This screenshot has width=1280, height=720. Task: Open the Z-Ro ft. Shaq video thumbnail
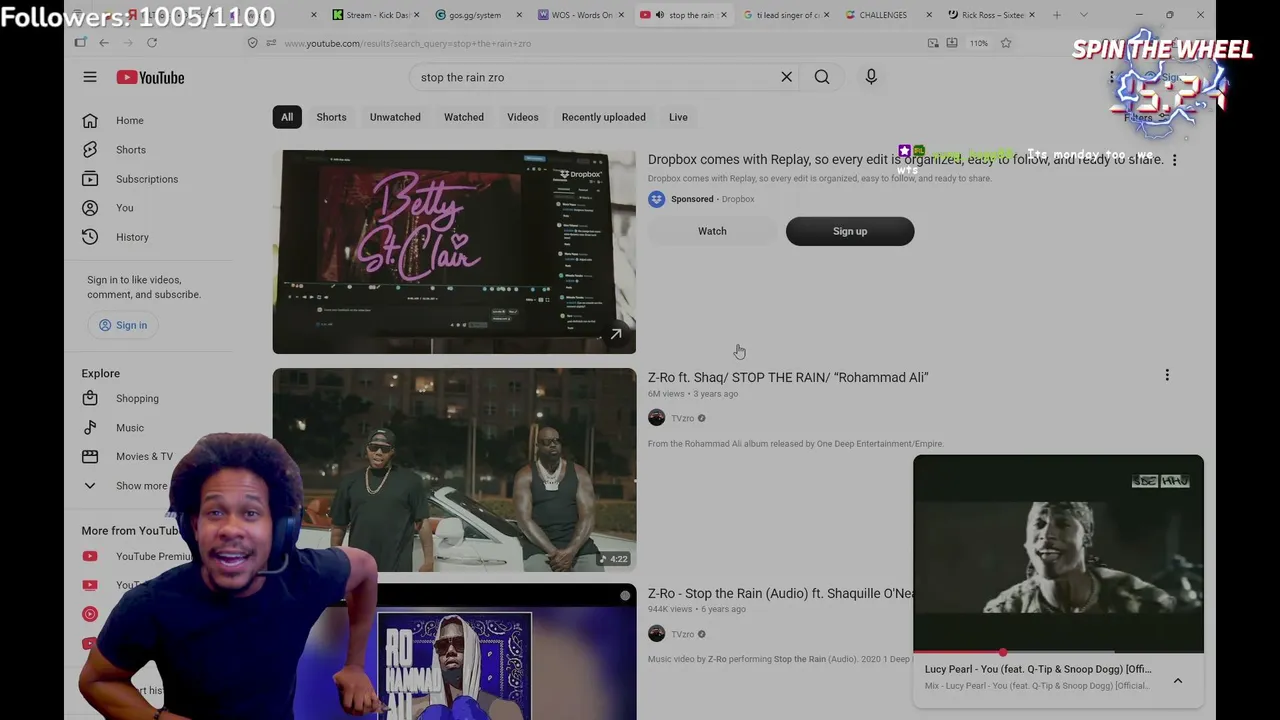tap(454, 470)
